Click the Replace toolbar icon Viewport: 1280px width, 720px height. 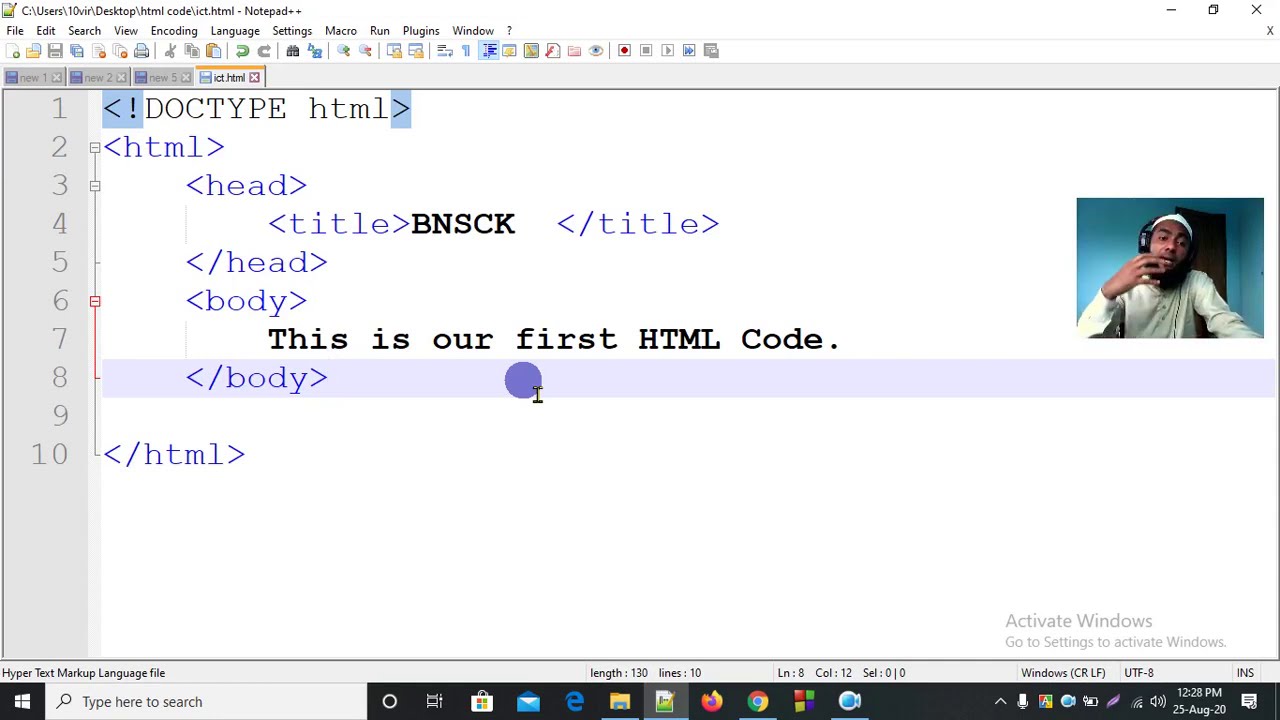[314, 51]
